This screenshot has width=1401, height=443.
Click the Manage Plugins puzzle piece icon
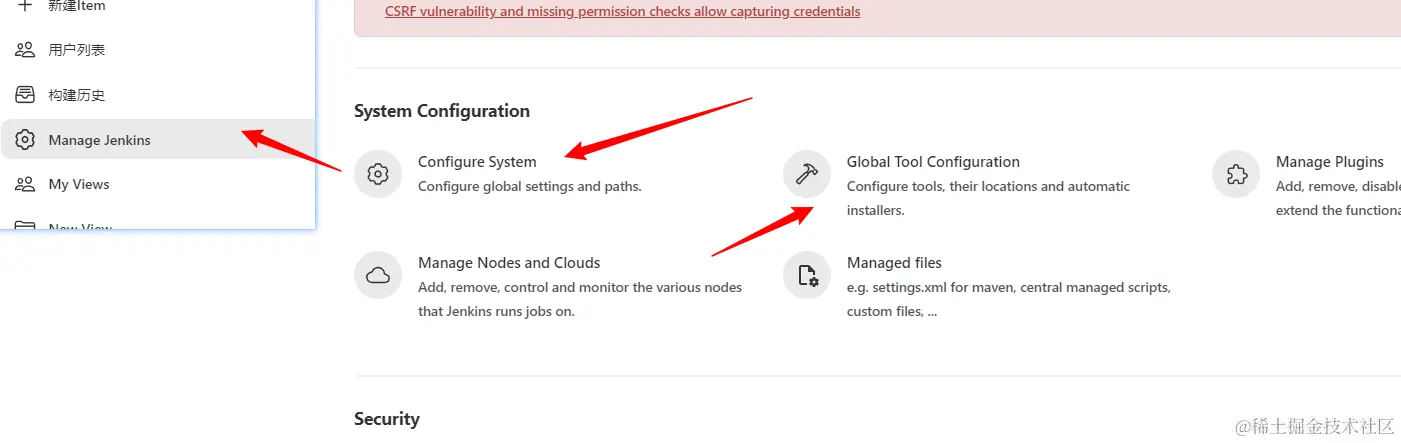(1236, 174)
